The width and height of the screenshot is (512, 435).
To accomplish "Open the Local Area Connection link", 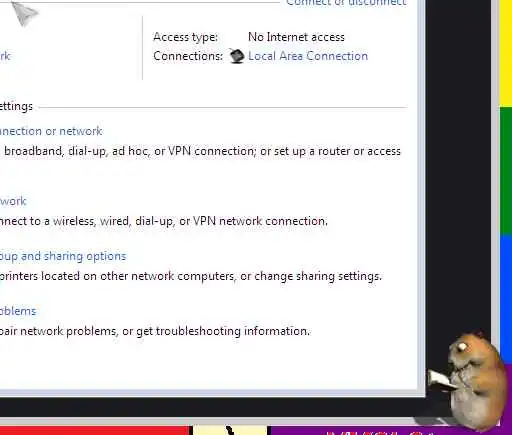I will (308, 56).
